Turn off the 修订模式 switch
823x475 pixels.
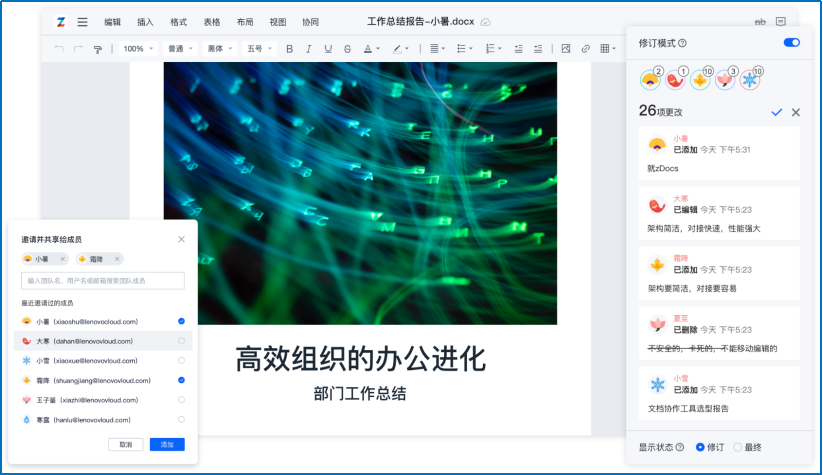point(792,43)
